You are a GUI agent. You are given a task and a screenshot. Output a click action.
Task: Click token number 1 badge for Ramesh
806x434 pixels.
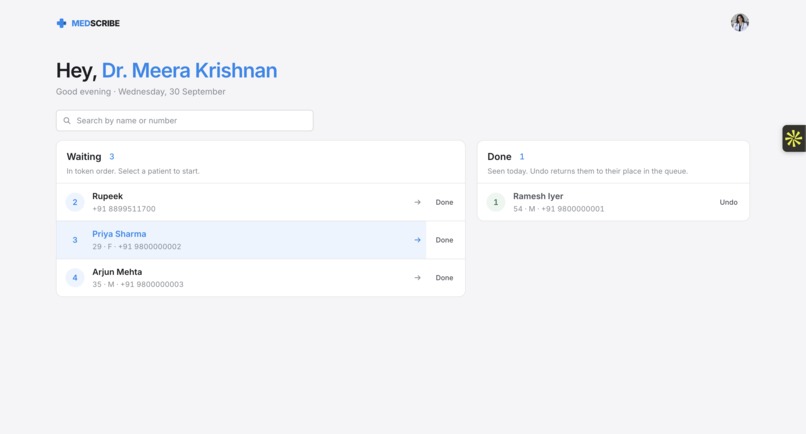[x=496, y=202]
